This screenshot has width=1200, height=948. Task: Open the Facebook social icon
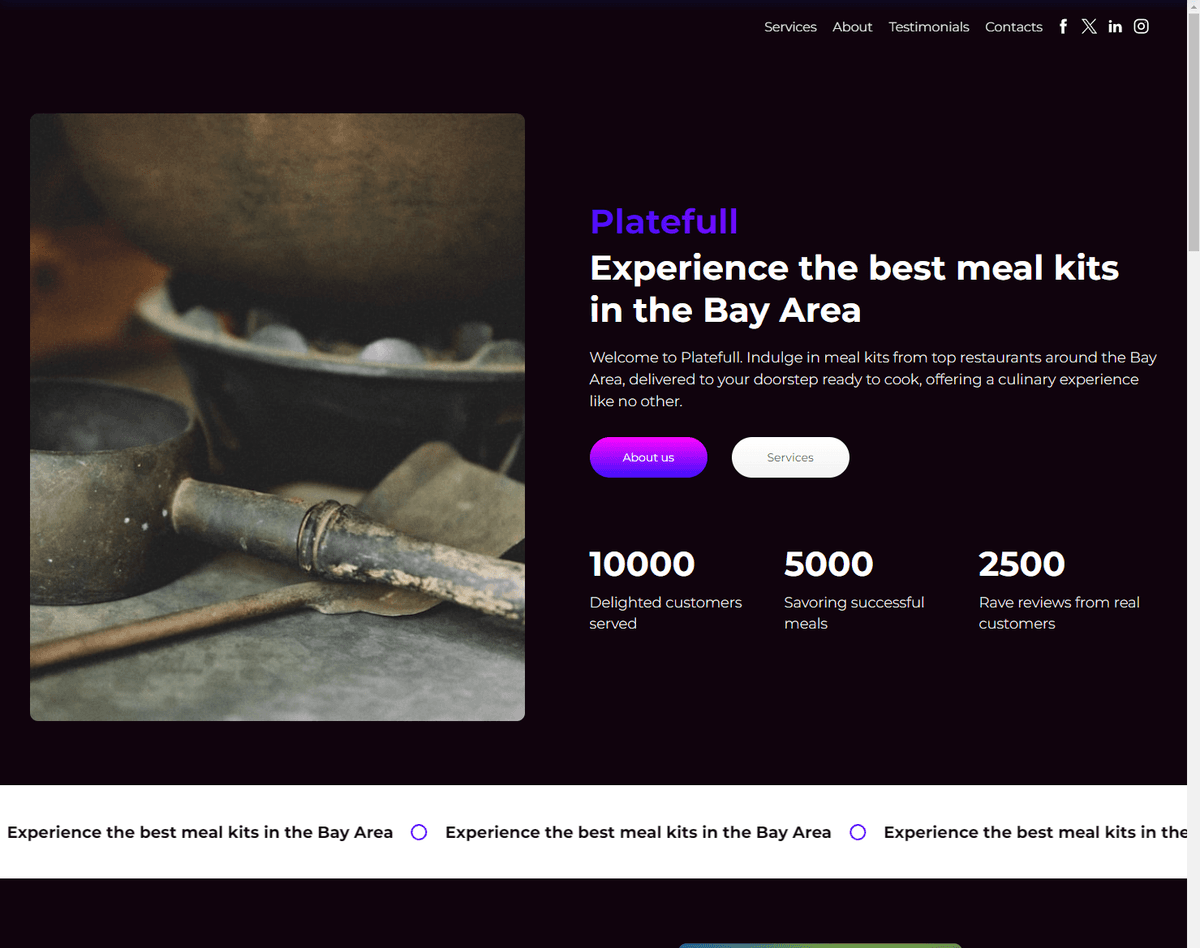coord(1063,27)
